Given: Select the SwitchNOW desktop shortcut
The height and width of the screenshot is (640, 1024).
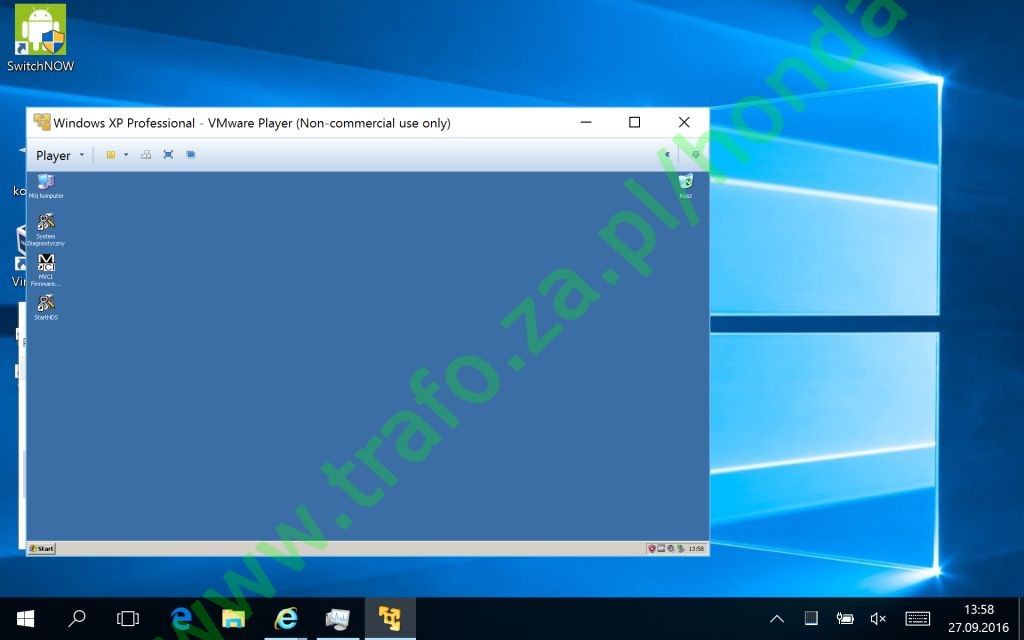Looking at the screenshot, I should (40, 38).
